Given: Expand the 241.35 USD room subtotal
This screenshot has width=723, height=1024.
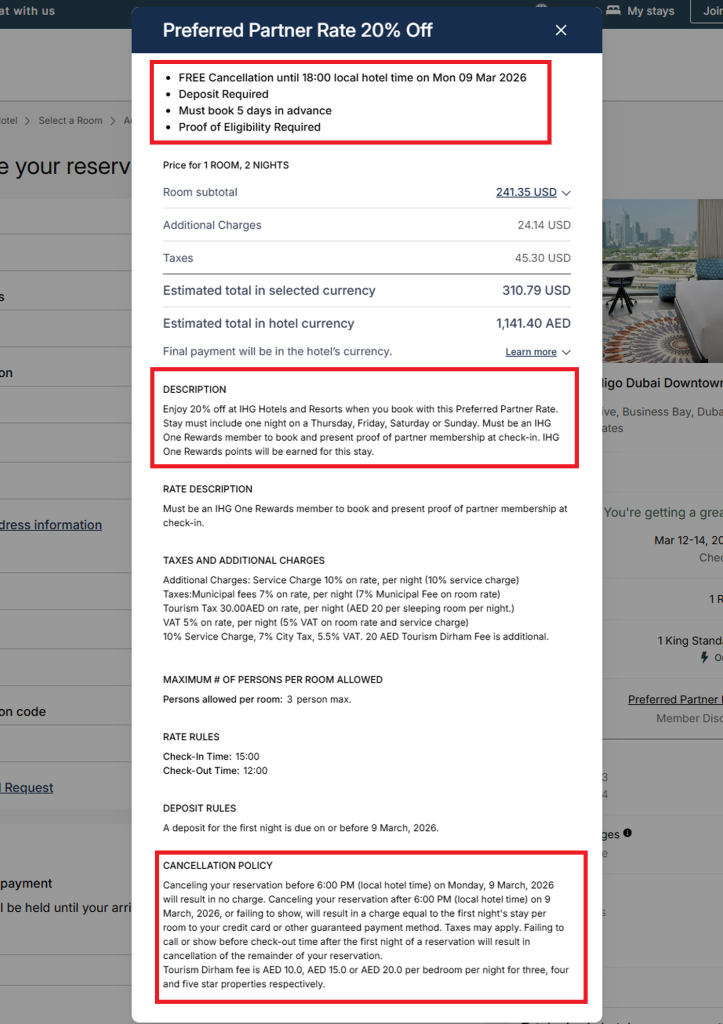Looking at the screenshot, I should point(526,192).
